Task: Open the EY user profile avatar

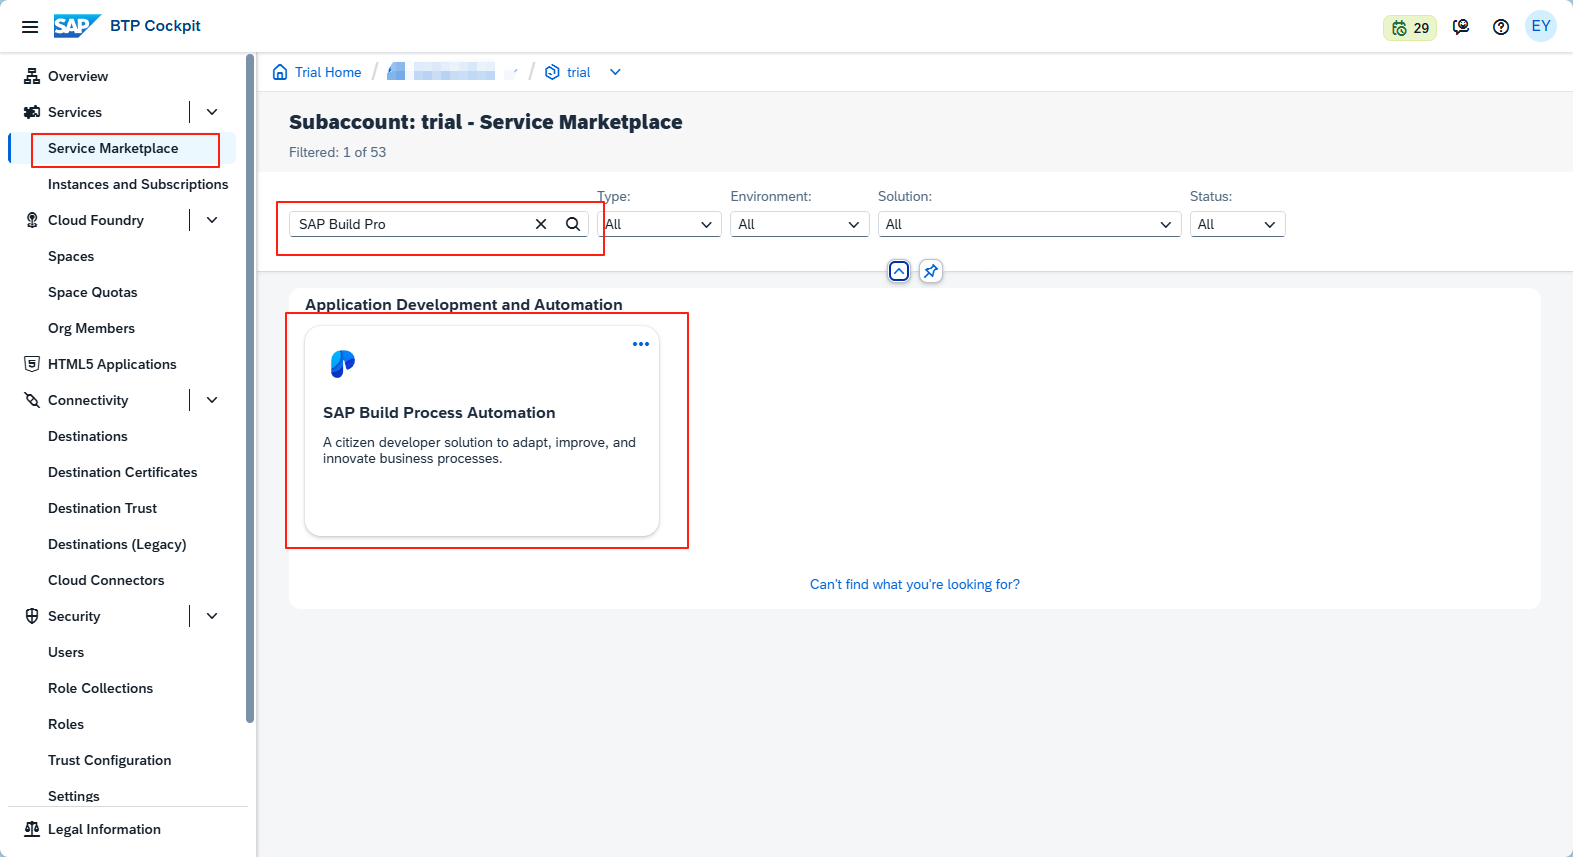Action: coord(1540,27)
